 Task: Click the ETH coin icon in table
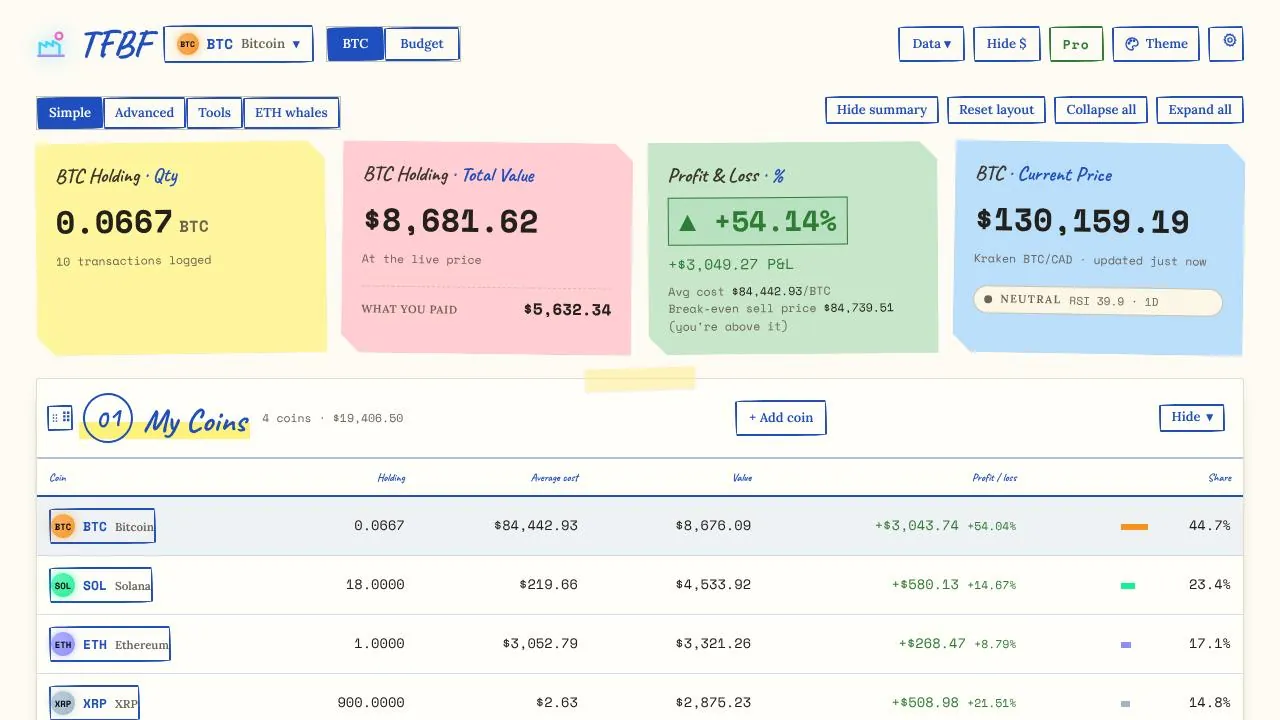click(63, 645)
